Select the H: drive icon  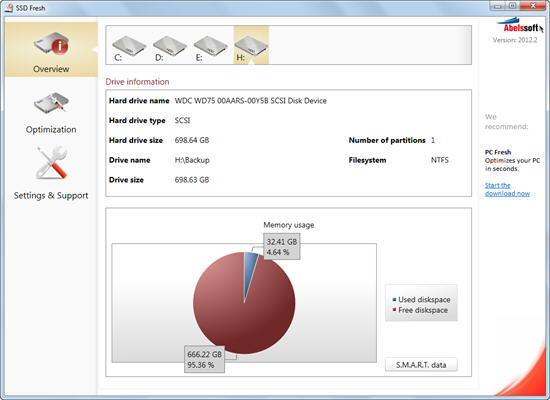251,47
